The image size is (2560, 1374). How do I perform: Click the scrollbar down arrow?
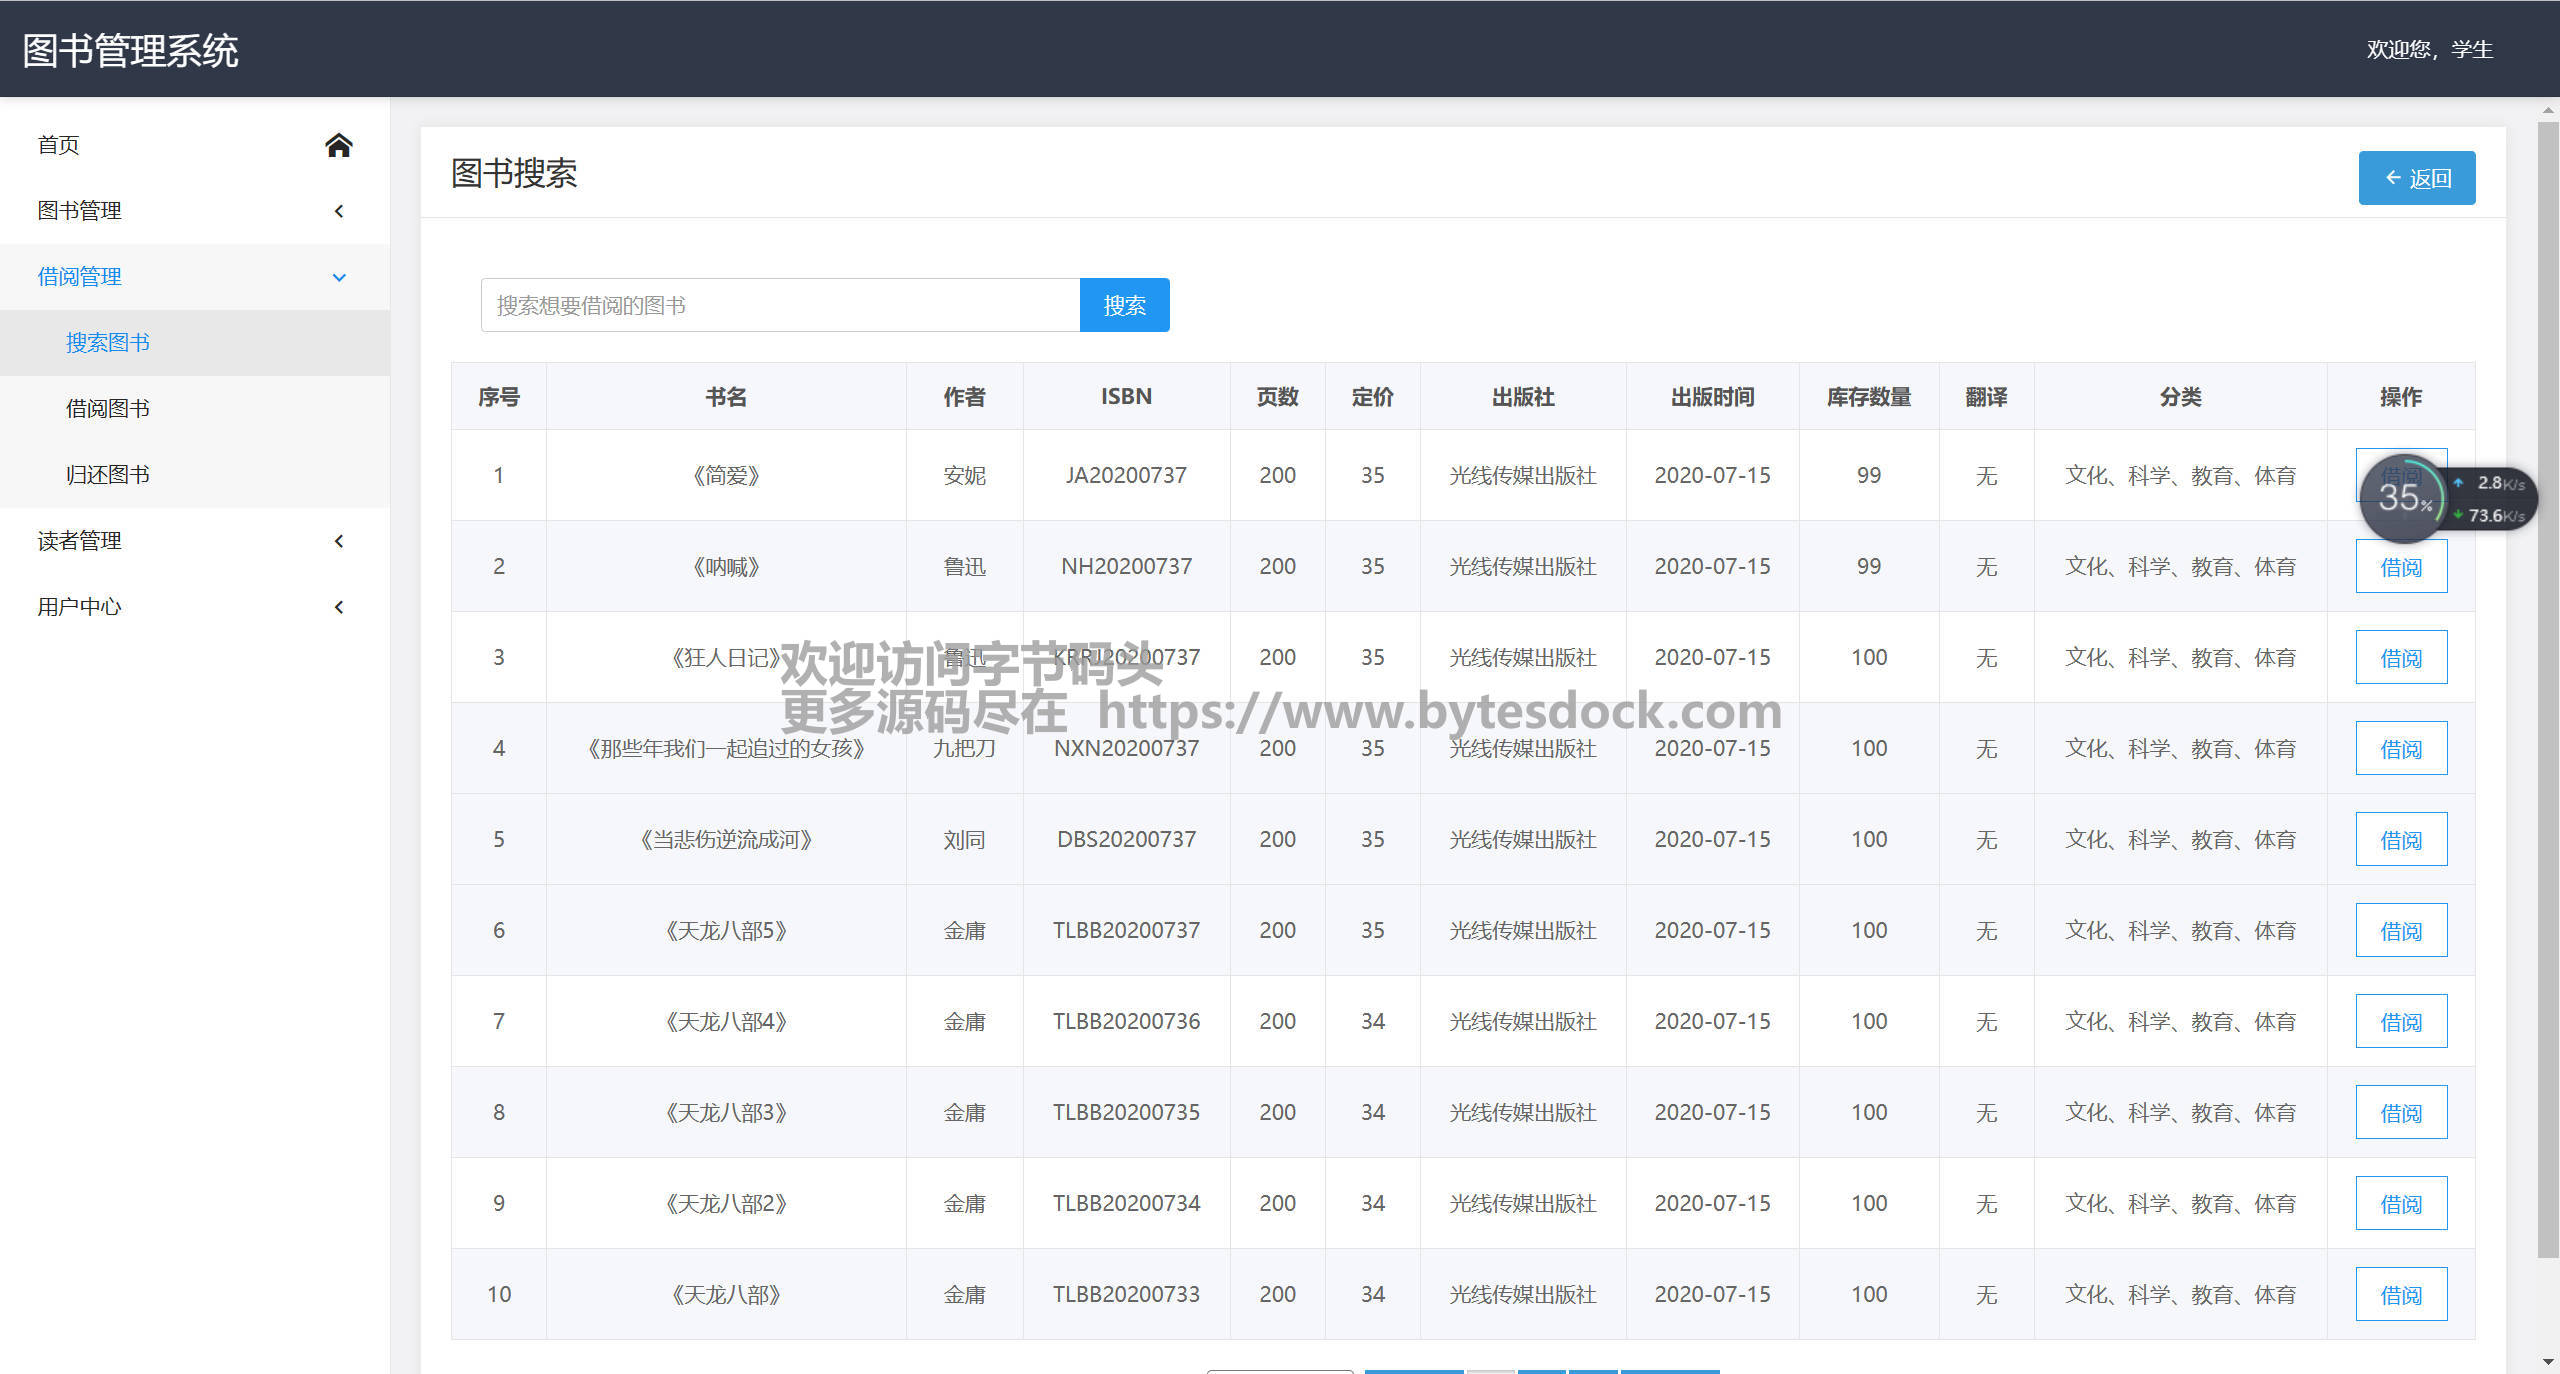[2548, 1362]
